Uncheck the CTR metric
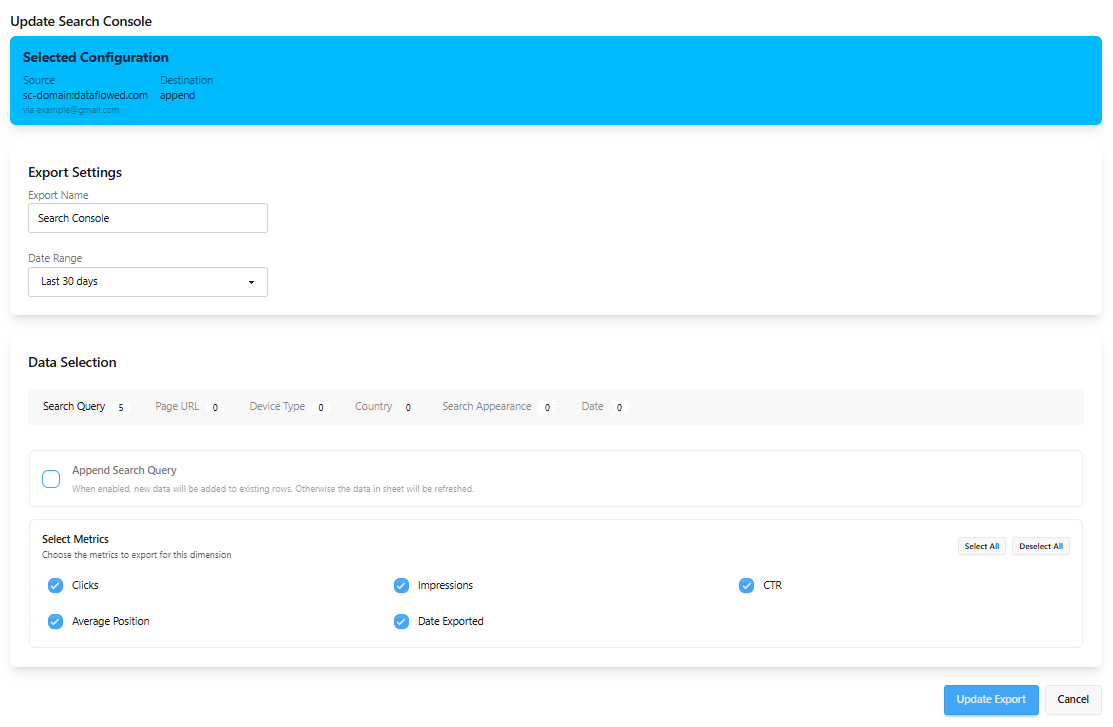This screenshot has height=727, width=1113. click(747, 585)
